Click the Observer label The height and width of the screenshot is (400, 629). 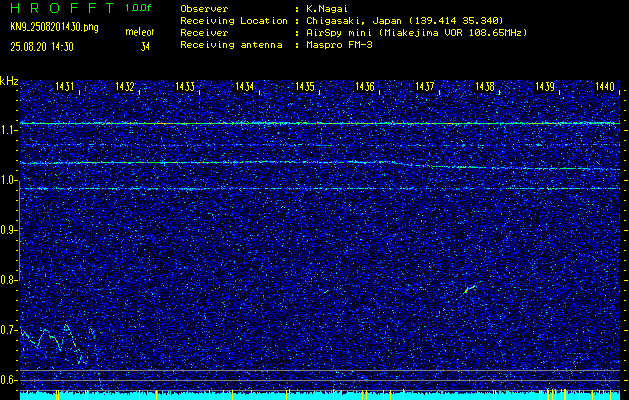tap(204, 8)
